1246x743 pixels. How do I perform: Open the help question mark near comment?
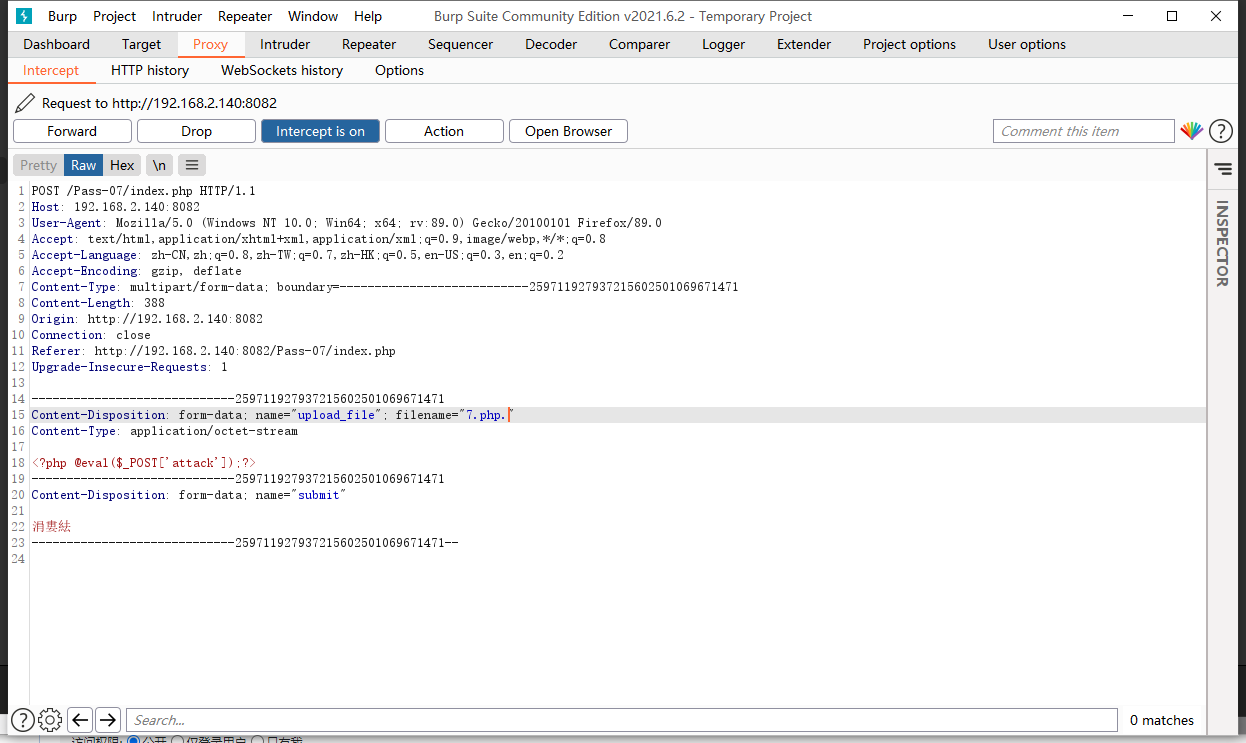tap(1220, 131)
